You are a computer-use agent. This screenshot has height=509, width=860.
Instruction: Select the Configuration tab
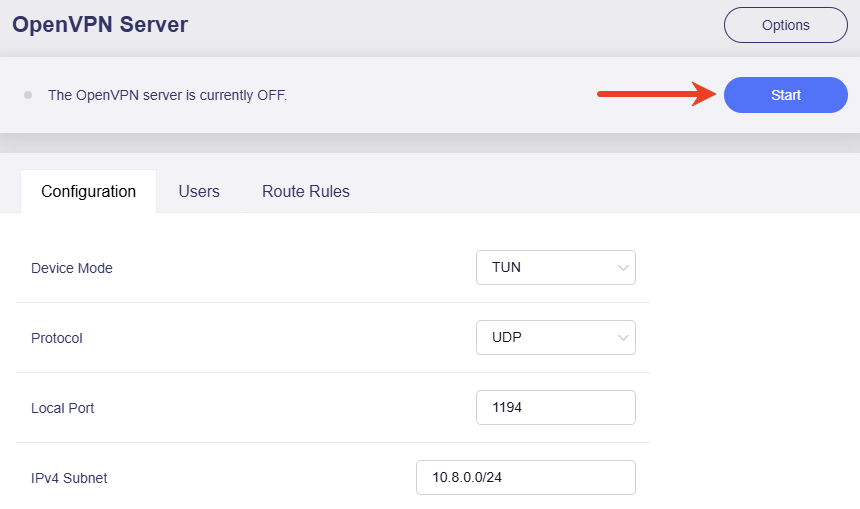88,191
